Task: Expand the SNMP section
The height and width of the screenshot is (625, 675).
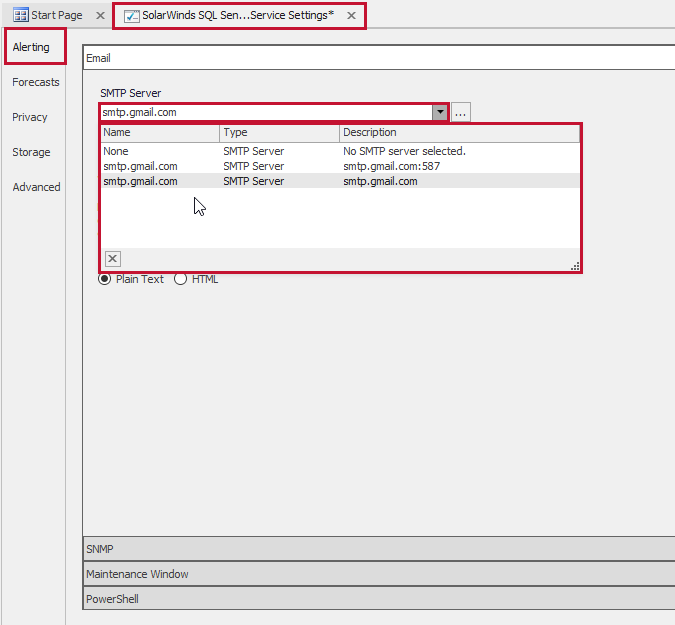Action: [x=379, y=549]
